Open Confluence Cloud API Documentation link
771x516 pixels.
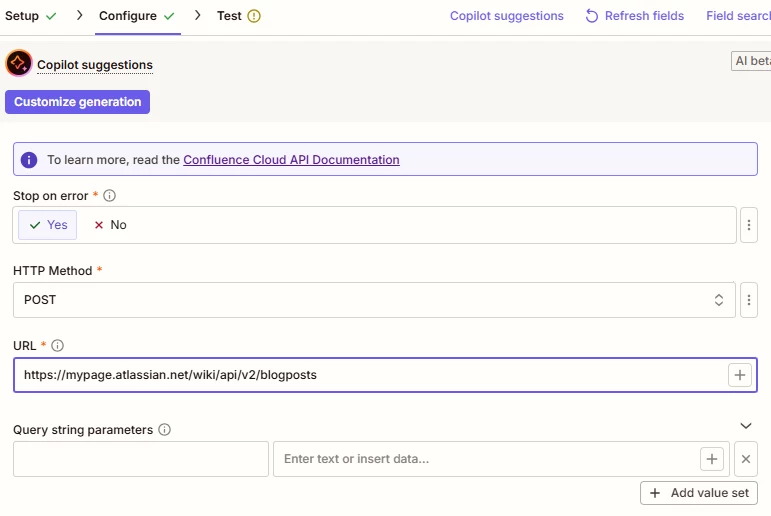tap(291, 160)
